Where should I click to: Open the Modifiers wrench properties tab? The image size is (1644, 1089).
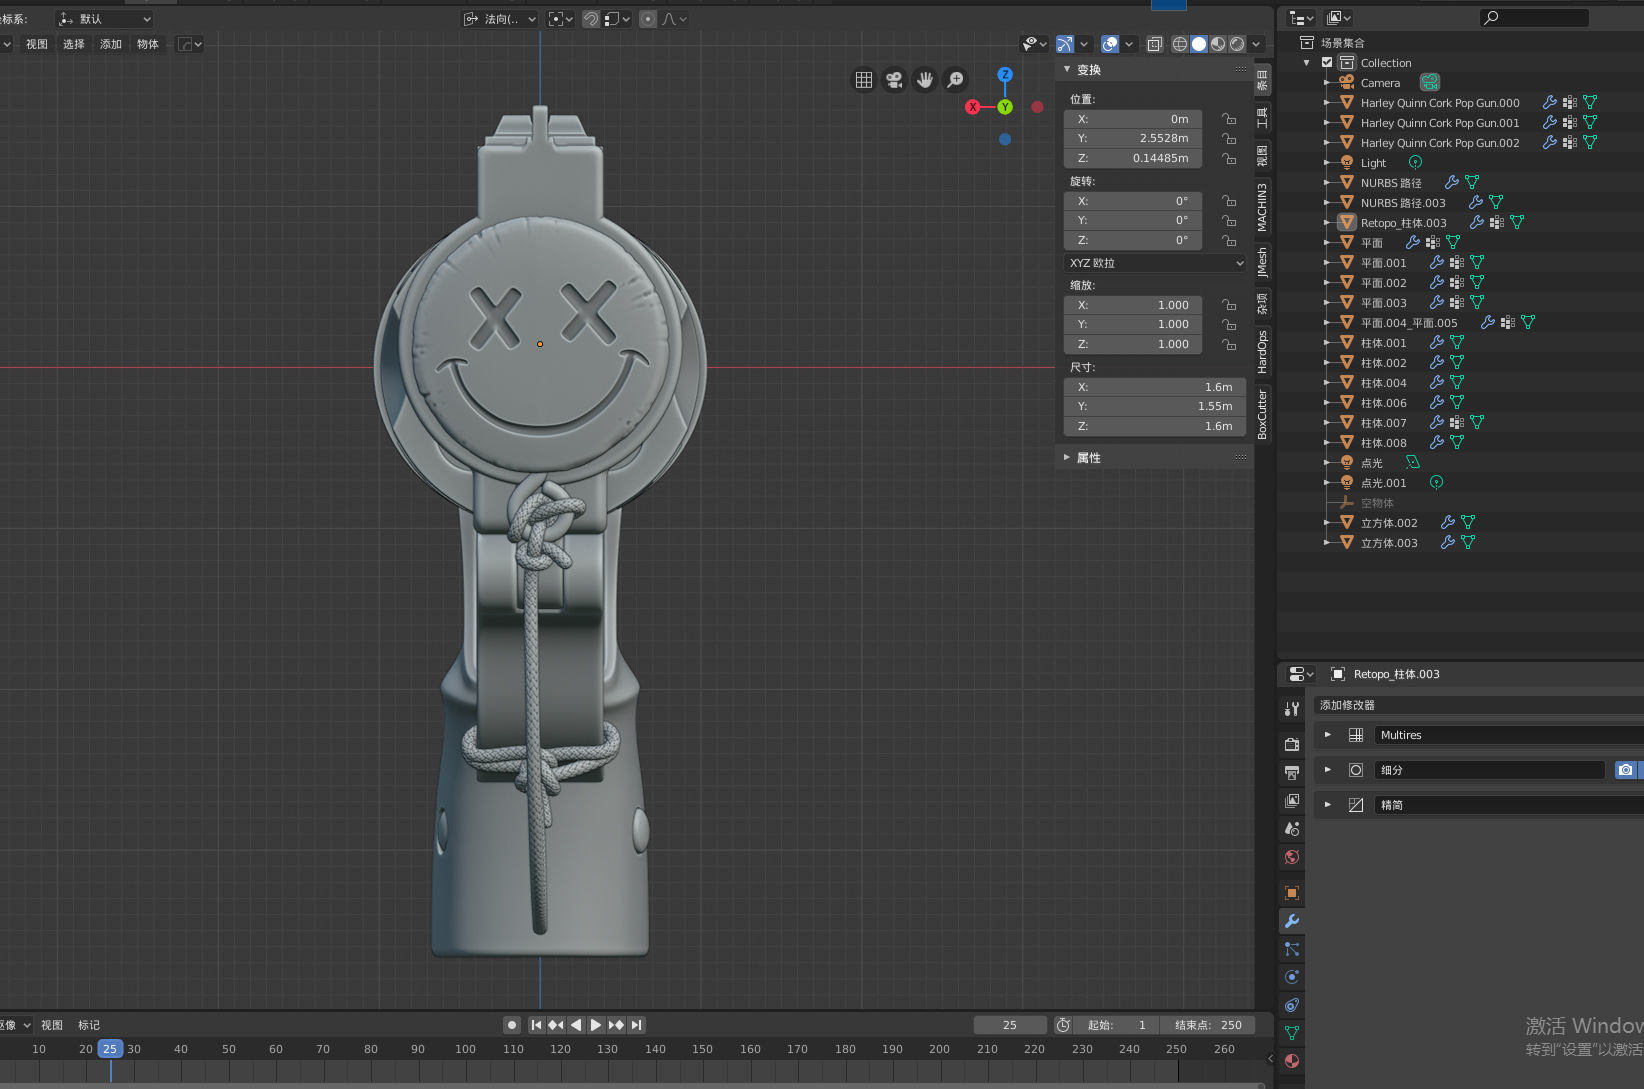1292,921
